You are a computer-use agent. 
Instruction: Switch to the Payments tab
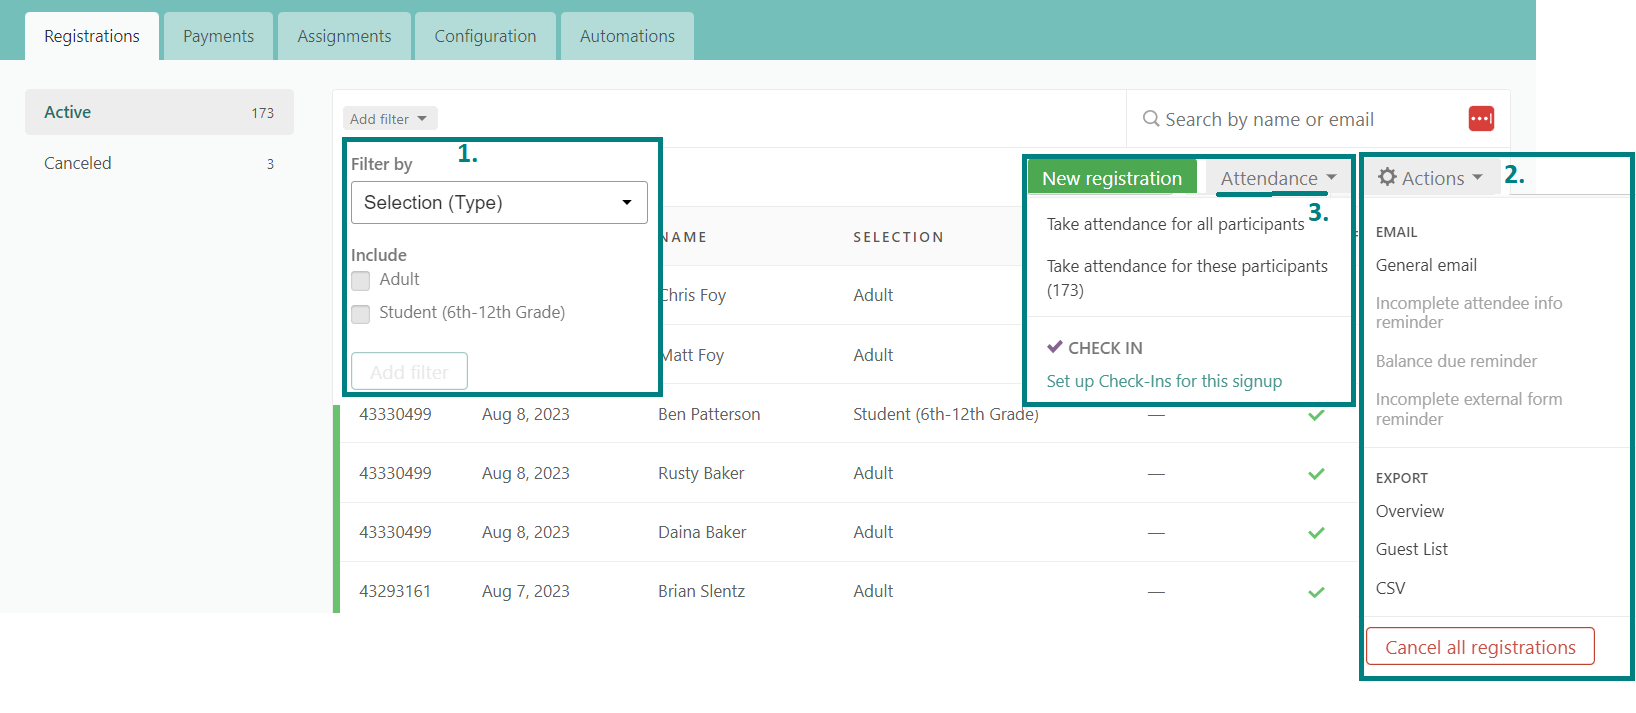[x=218, y=36]
